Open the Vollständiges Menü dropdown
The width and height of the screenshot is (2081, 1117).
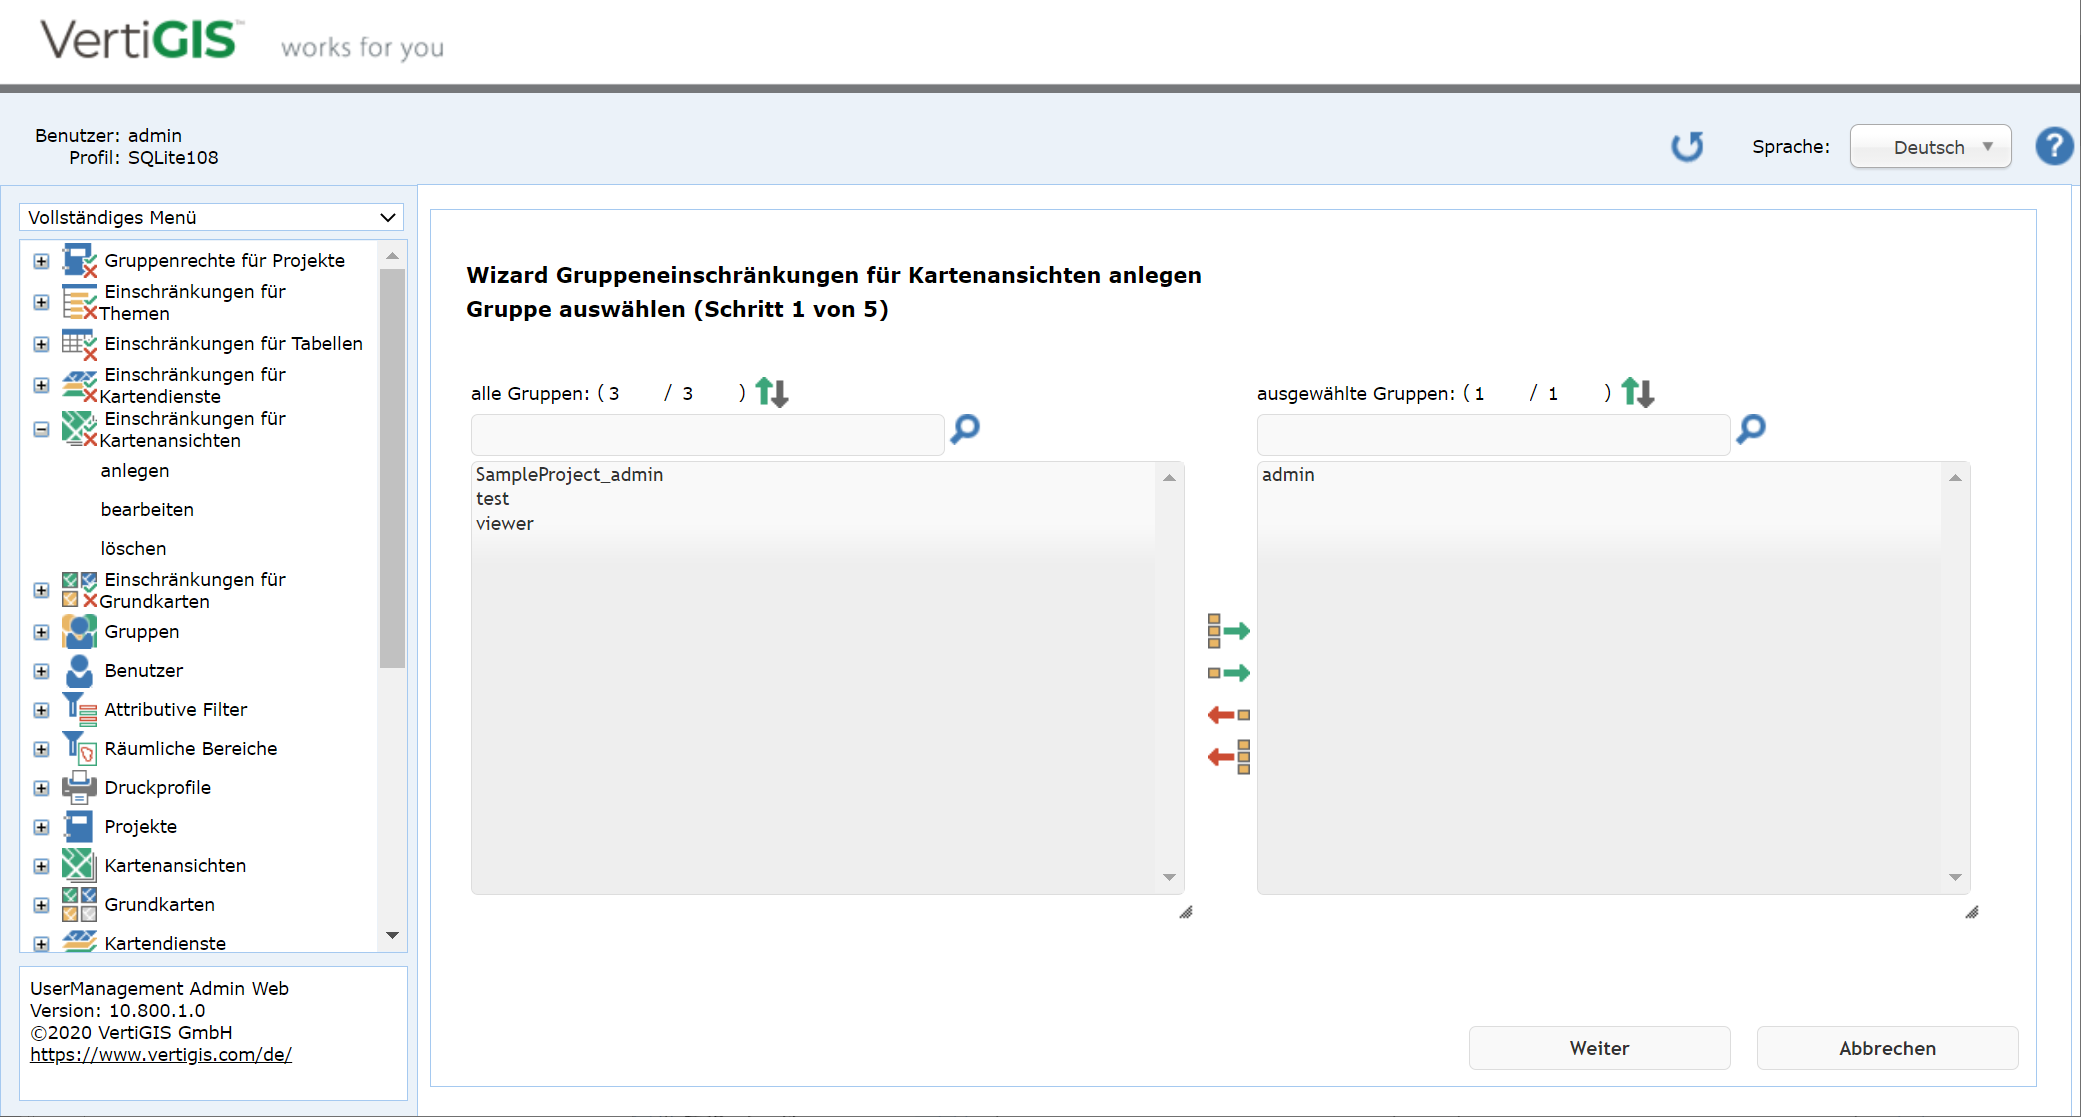pyautogui.click(x=211, y=217)
